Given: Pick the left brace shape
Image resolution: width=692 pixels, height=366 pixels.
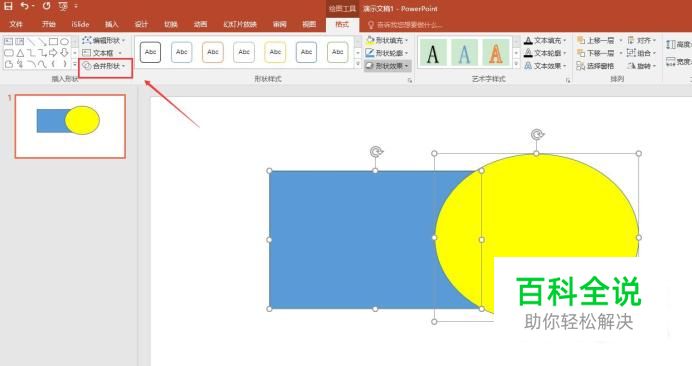Looking at the screenshot, I should pyautogui.click(x=53, y=64).
